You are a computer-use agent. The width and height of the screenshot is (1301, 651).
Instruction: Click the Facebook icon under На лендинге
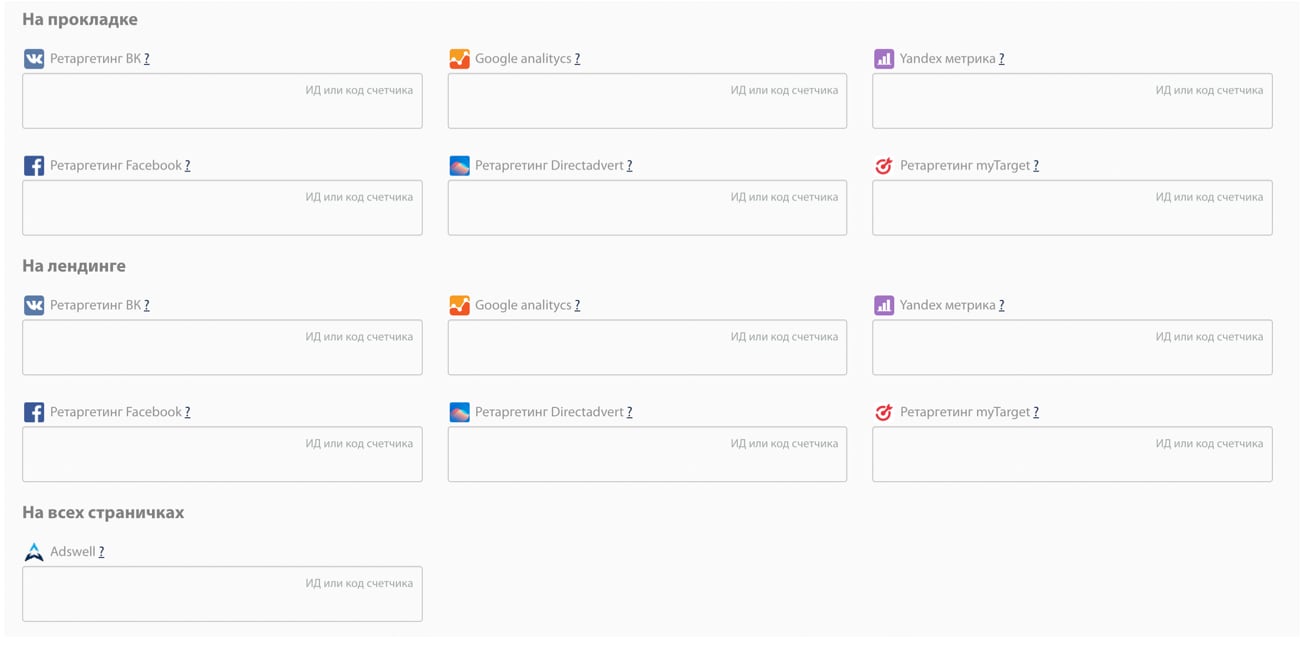[34, 412]
